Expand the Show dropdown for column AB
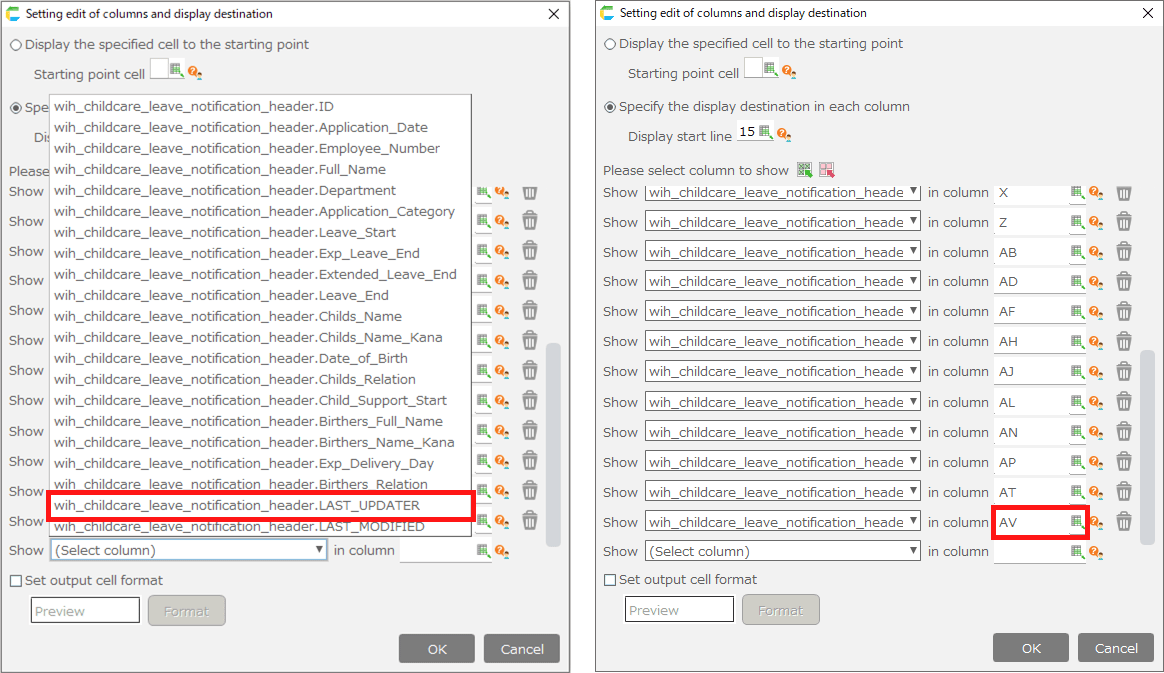 tap(782, 252)
